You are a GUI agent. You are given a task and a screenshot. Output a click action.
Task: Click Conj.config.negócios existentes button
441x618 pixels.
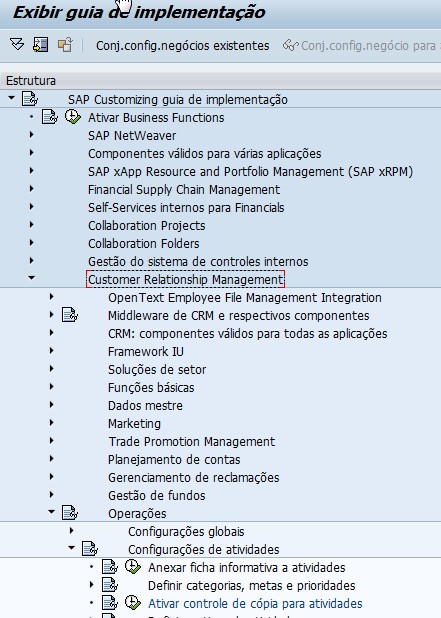[x=182, y=45]
